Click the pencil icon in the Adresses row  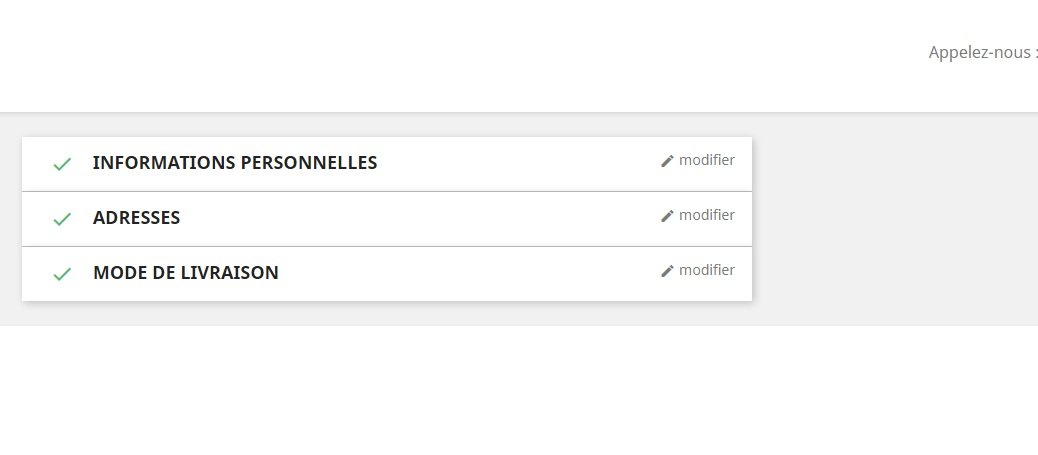668,216
